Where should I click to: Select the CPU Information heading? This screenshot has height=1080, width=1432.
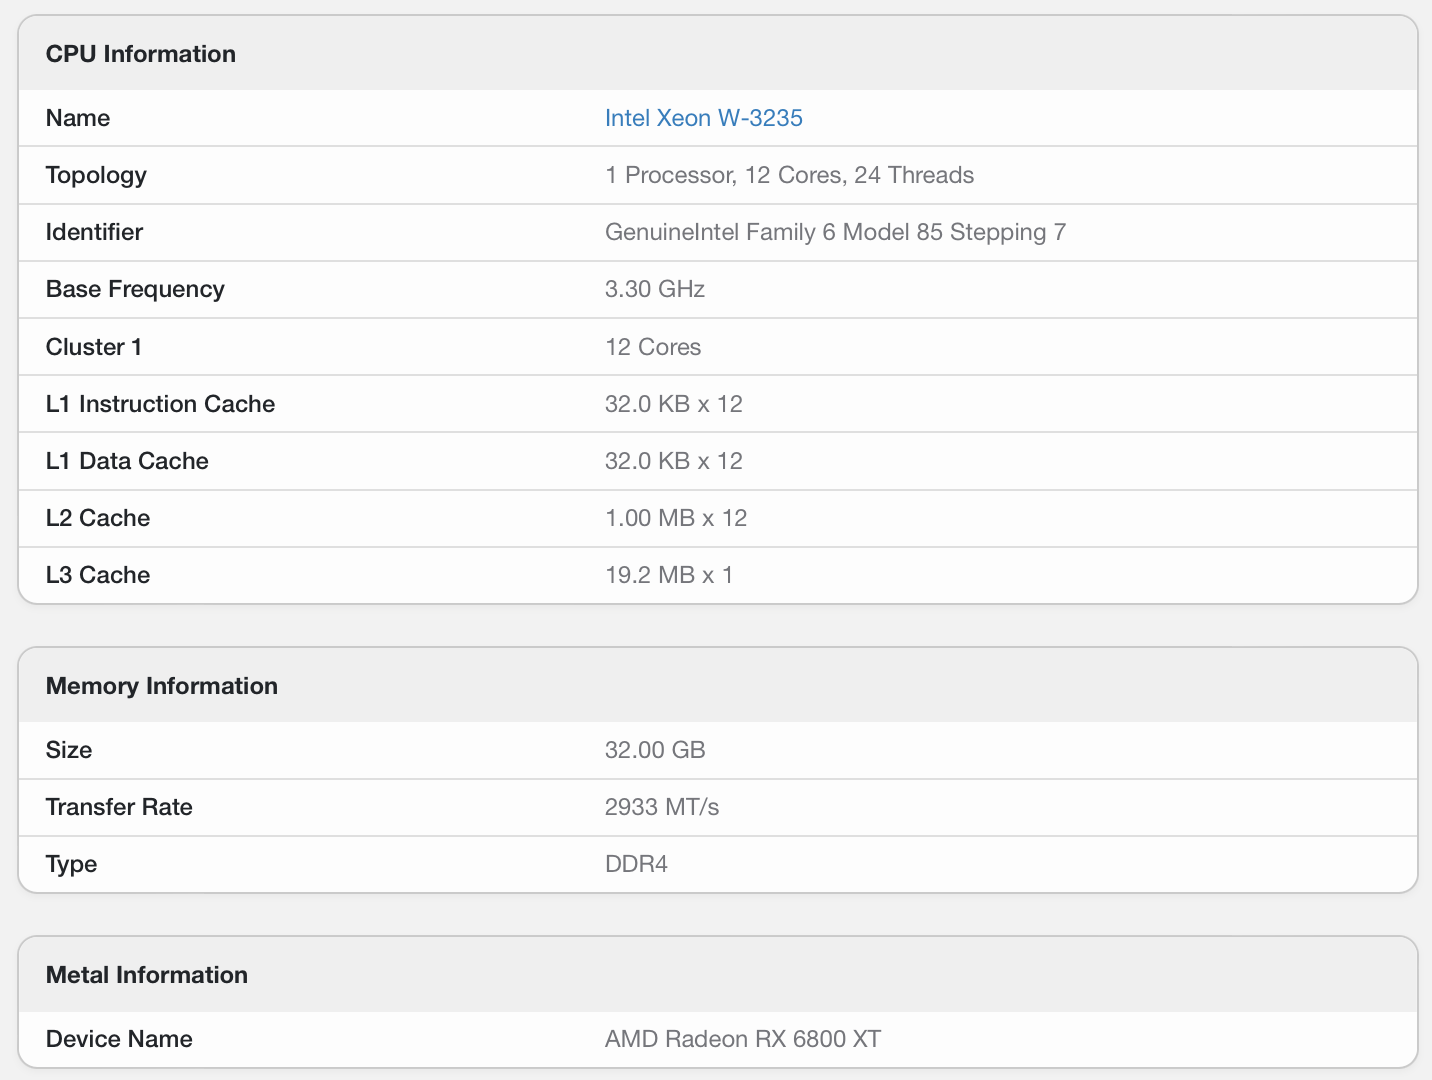tap(141, 54)
